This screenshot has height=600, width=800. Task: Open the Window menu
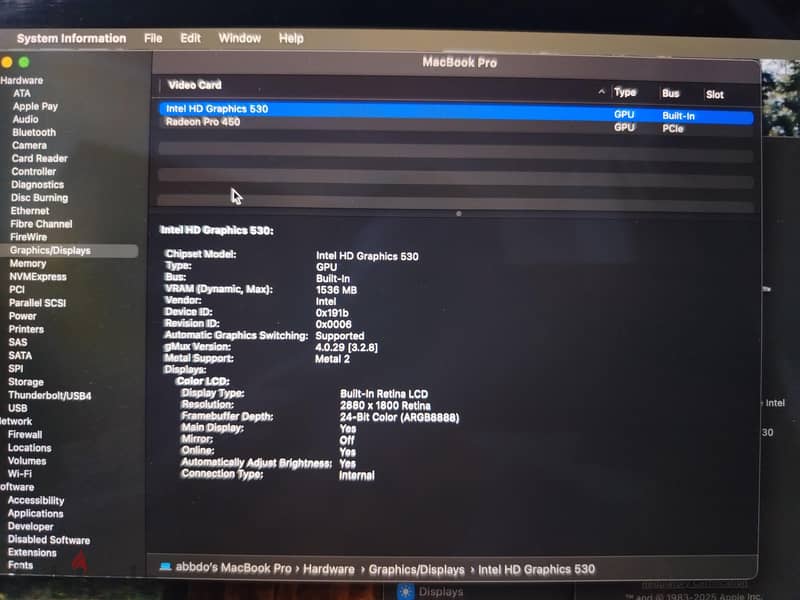click(239, 38)
